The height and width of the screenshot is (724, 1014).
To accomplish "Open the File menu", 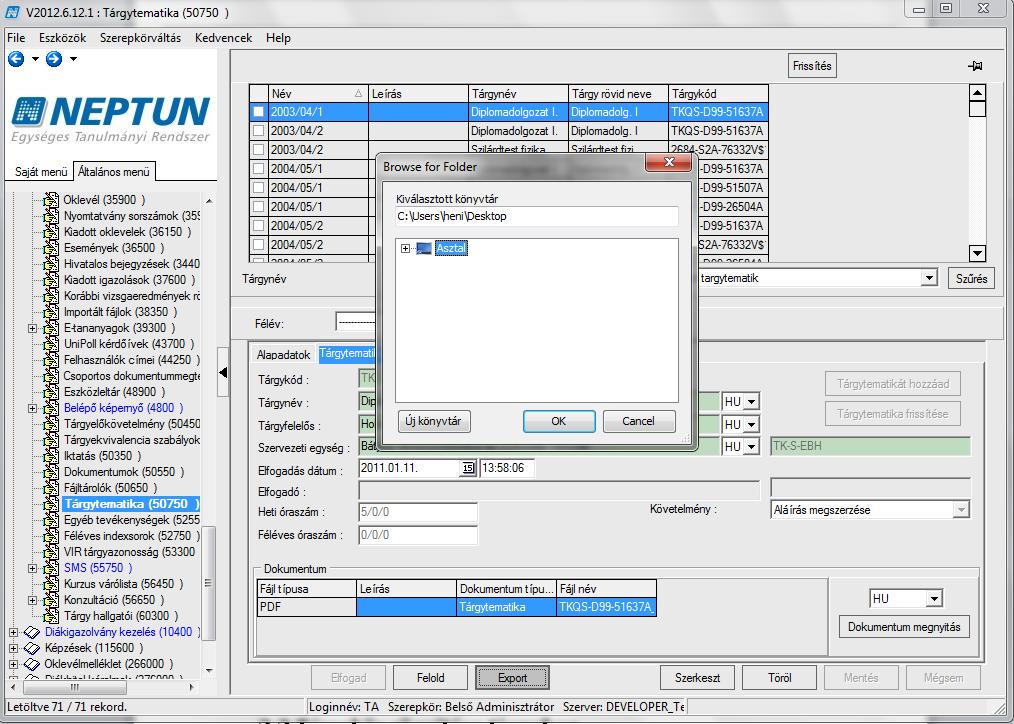I will (16, 37).
